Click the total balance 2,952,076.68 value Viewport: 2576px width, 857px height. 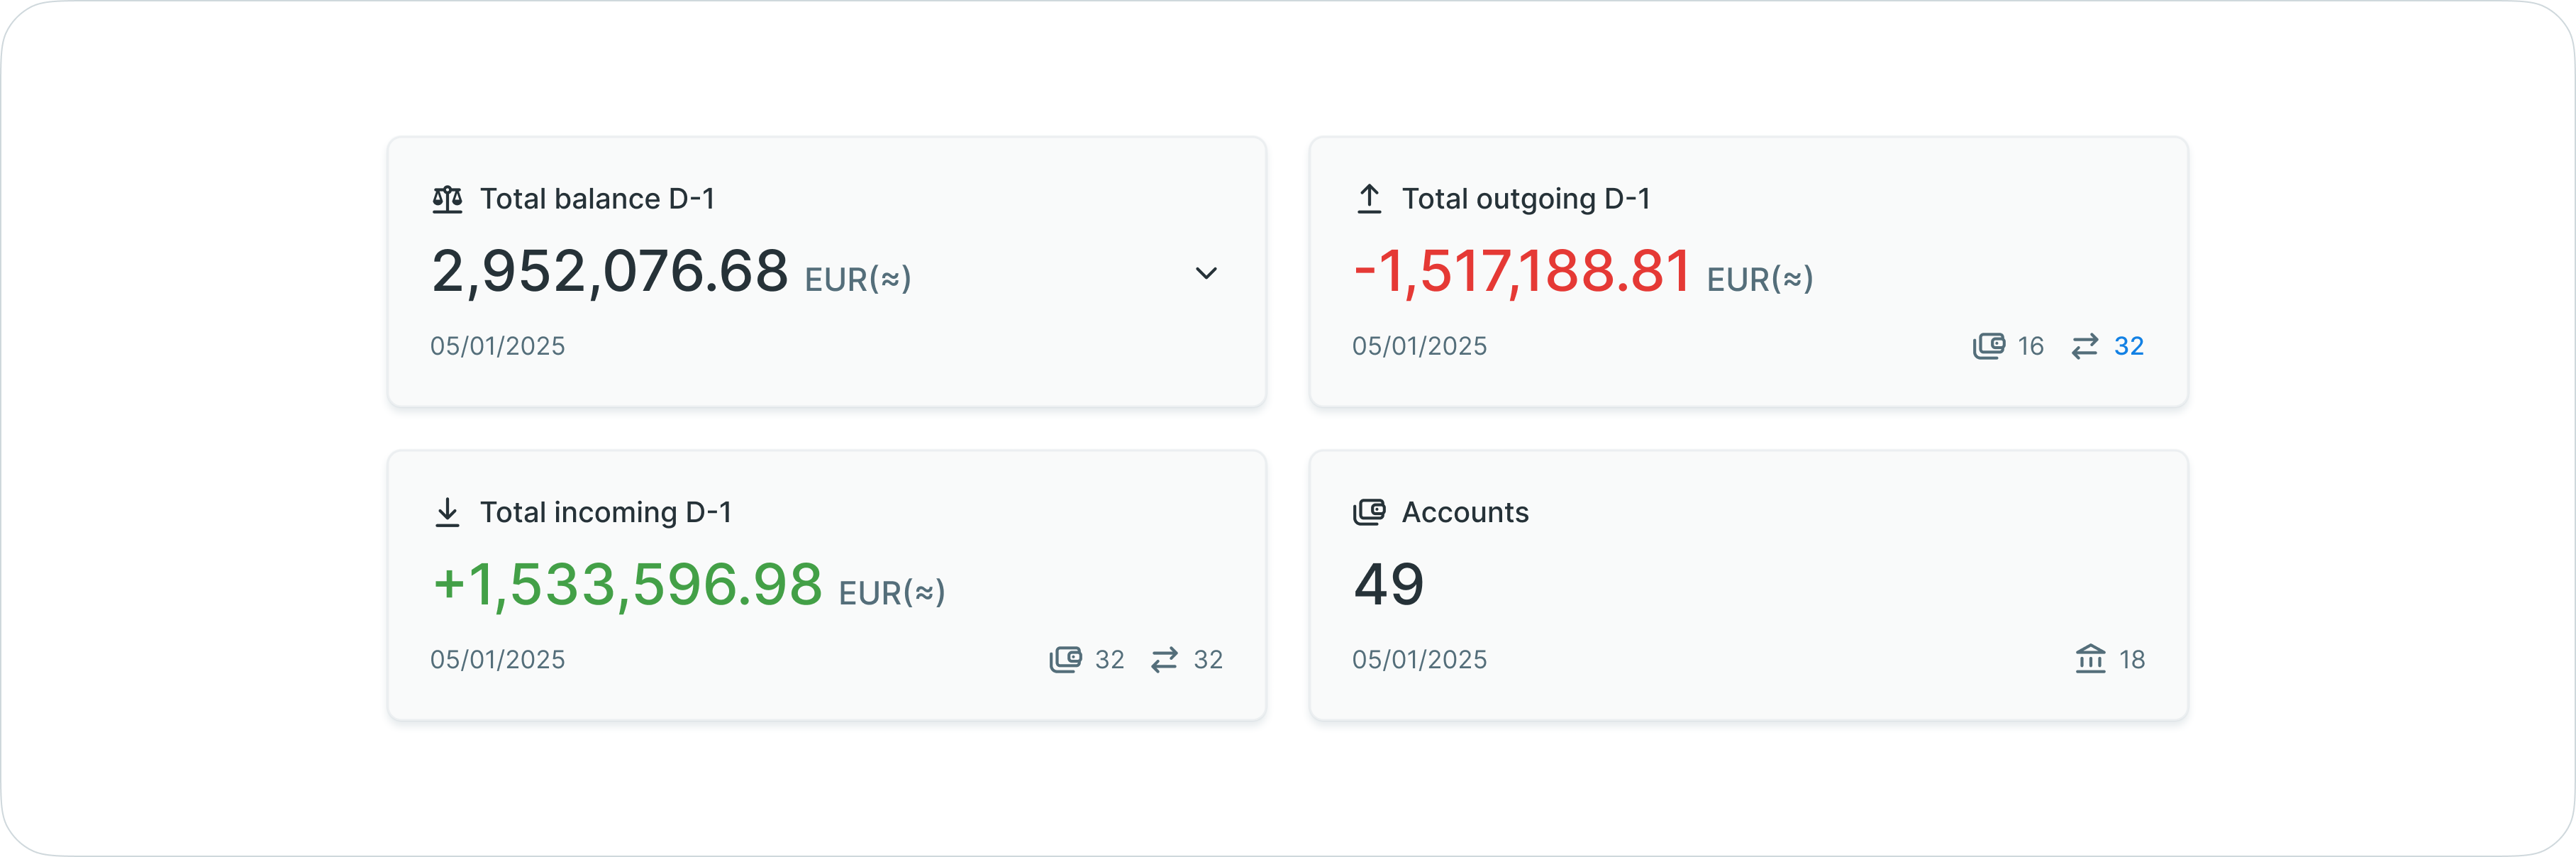610,271
